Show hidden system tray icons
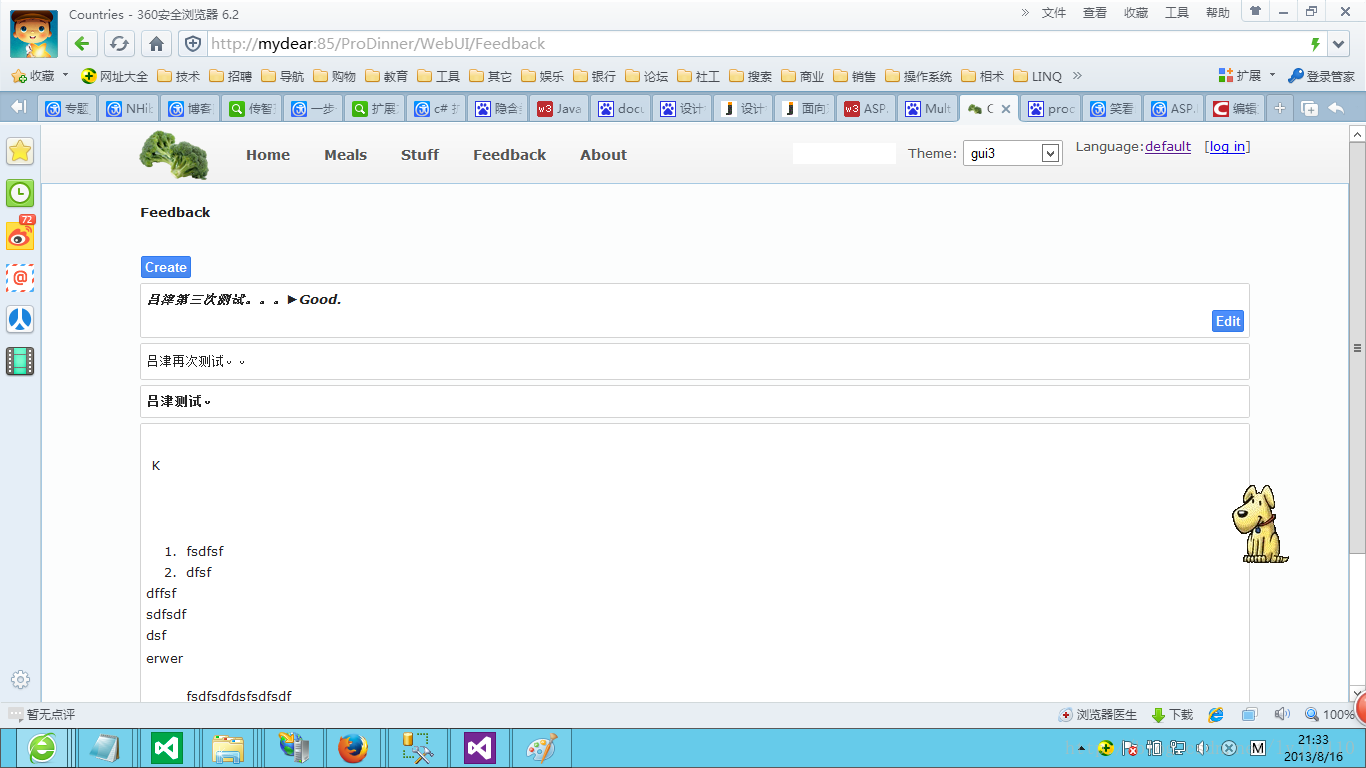The image size is (1366, 768). [x=1081, y=748]
